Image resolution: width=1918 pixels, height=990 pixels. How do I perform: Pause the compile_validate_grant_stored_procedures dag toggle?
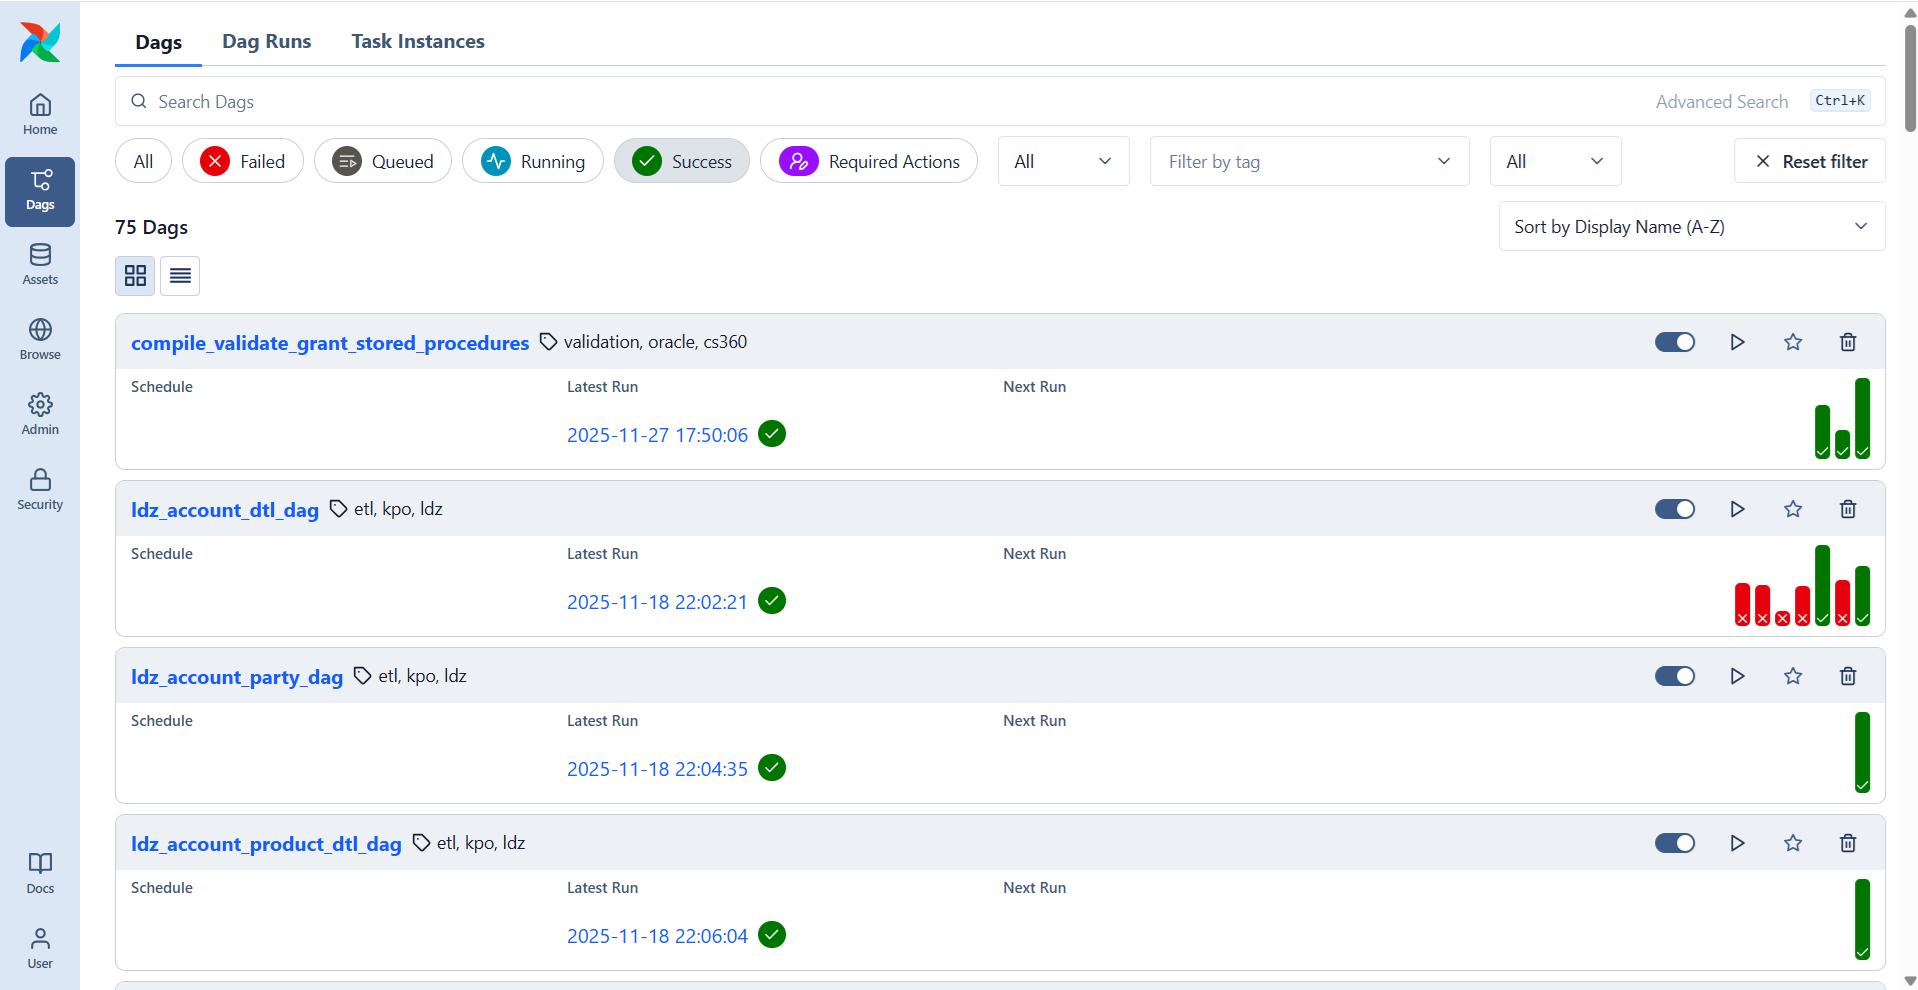[1674, 342]
